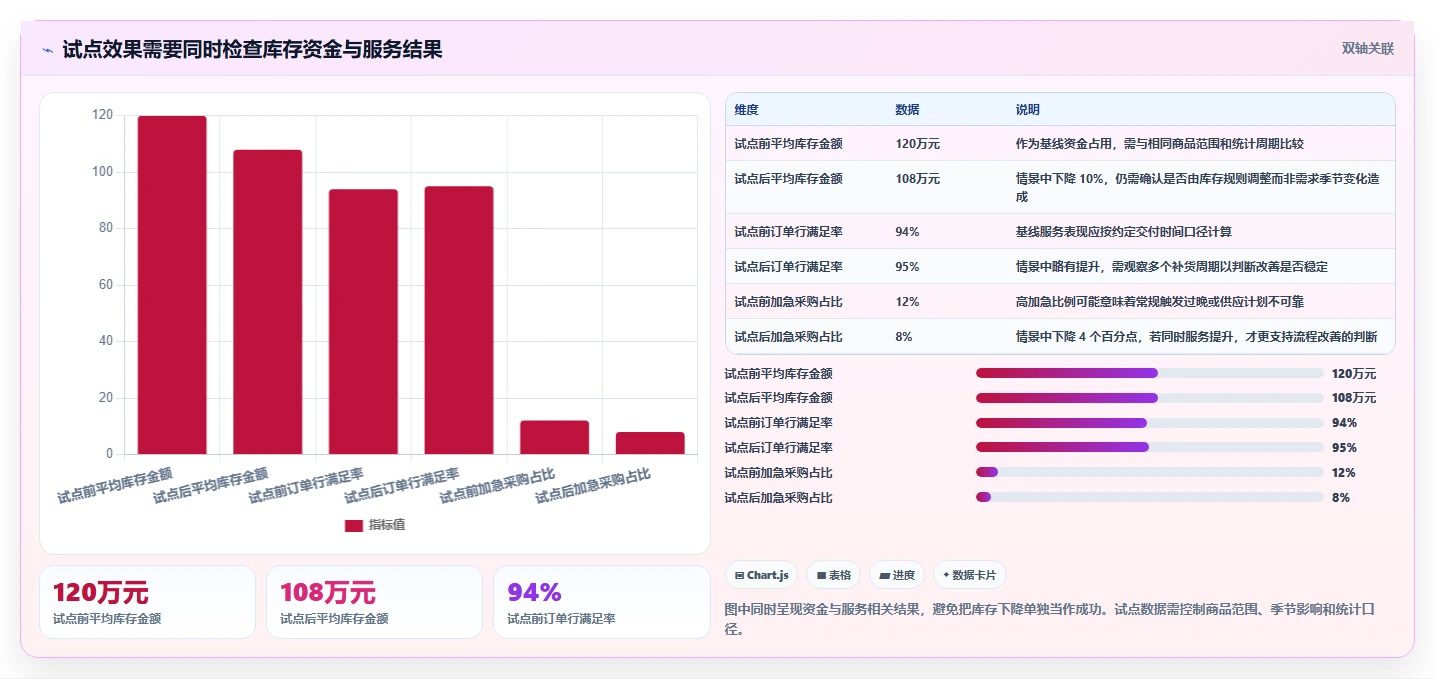Click the 120 y-axis tick label
Image resolution: width=1435 pixels, height=679 pixels.
coord(102,115)
